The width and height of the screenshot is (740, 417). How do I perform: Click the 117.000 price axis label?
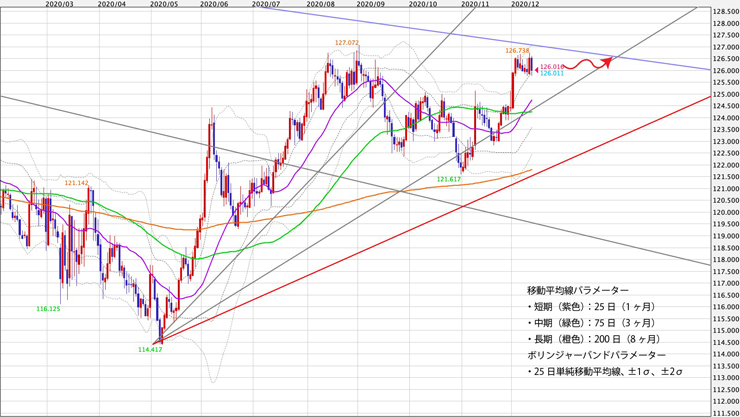pyautogui.click(x=727, y=284)
